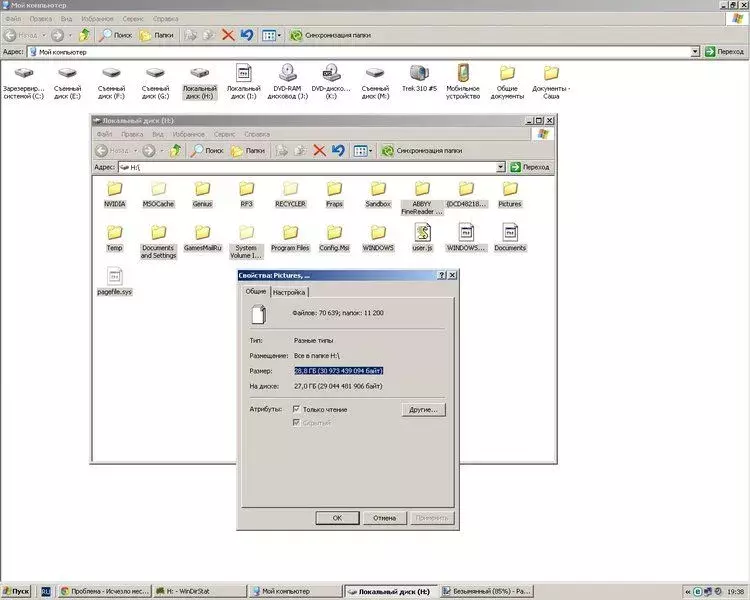The image size is (750, 600).
Task: Select local disk (I:) icon
Action: click(243, 82)
